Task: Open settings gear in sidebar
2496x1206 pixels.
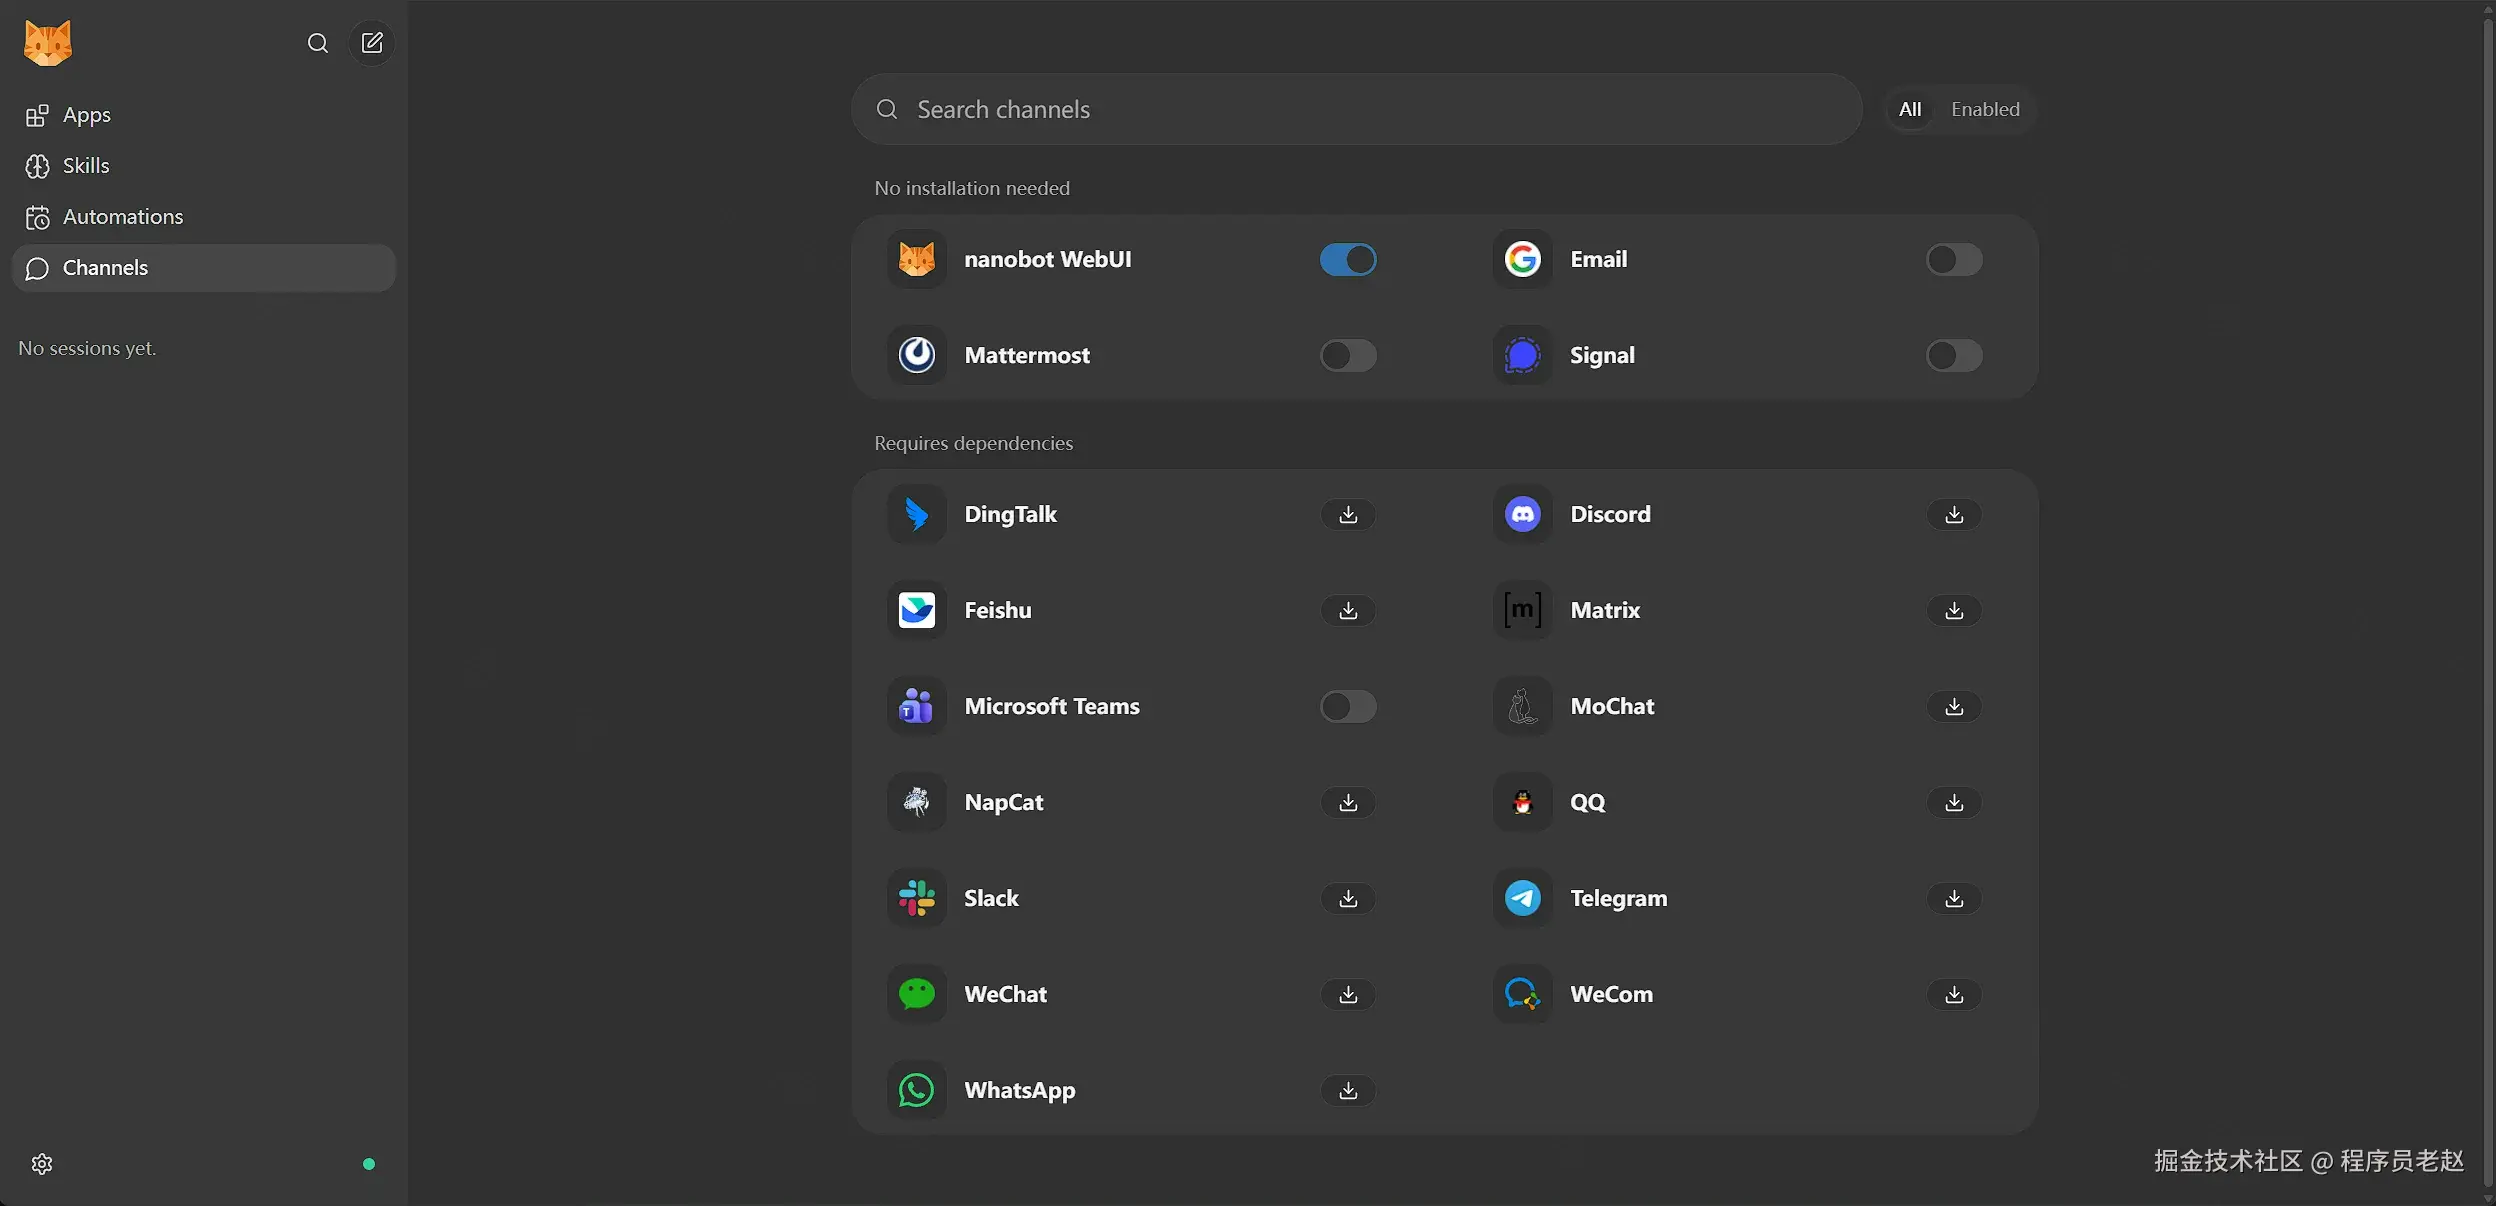Action: 42,1164
